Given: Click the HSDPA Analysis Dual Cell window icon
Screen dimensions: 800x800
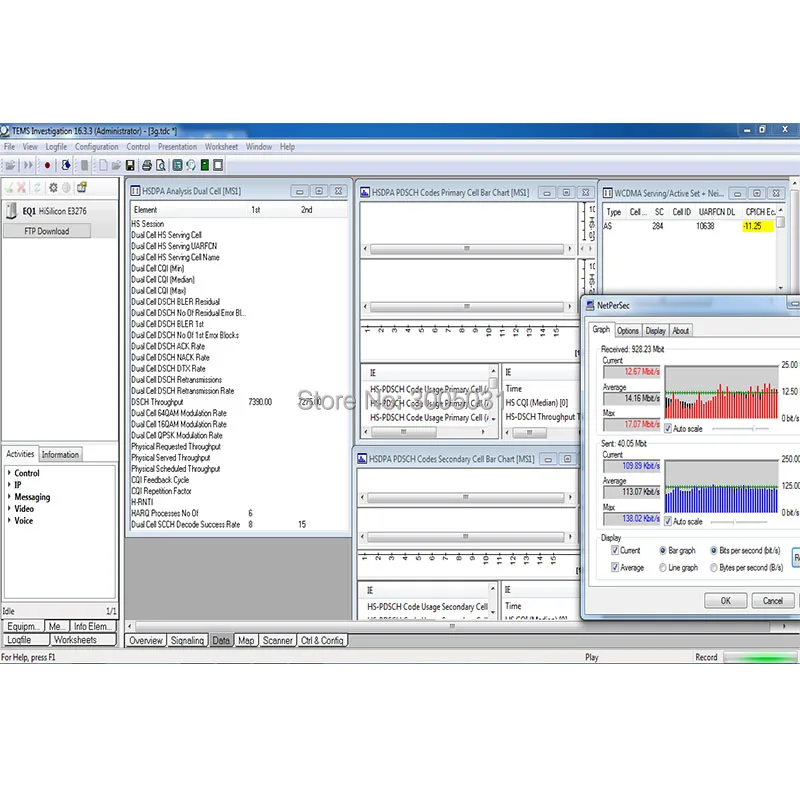Looking at the screenshot, I should pos(135,191).
